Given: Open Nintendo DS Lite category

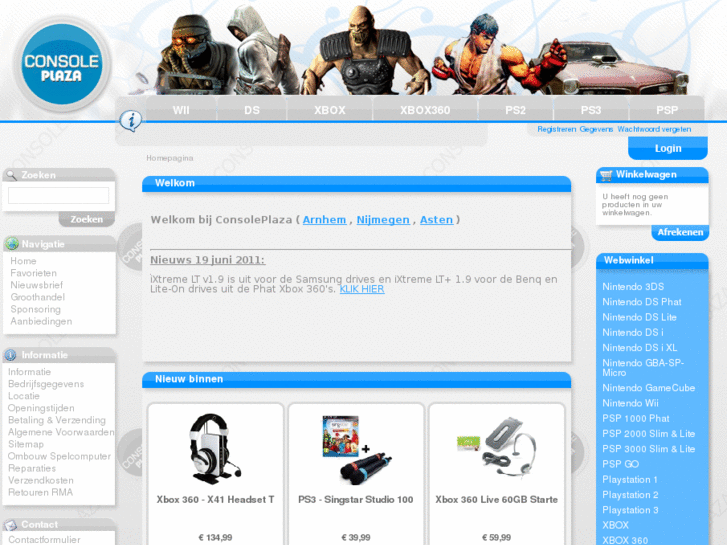Looking at the screenshot, I should point(639,317).
